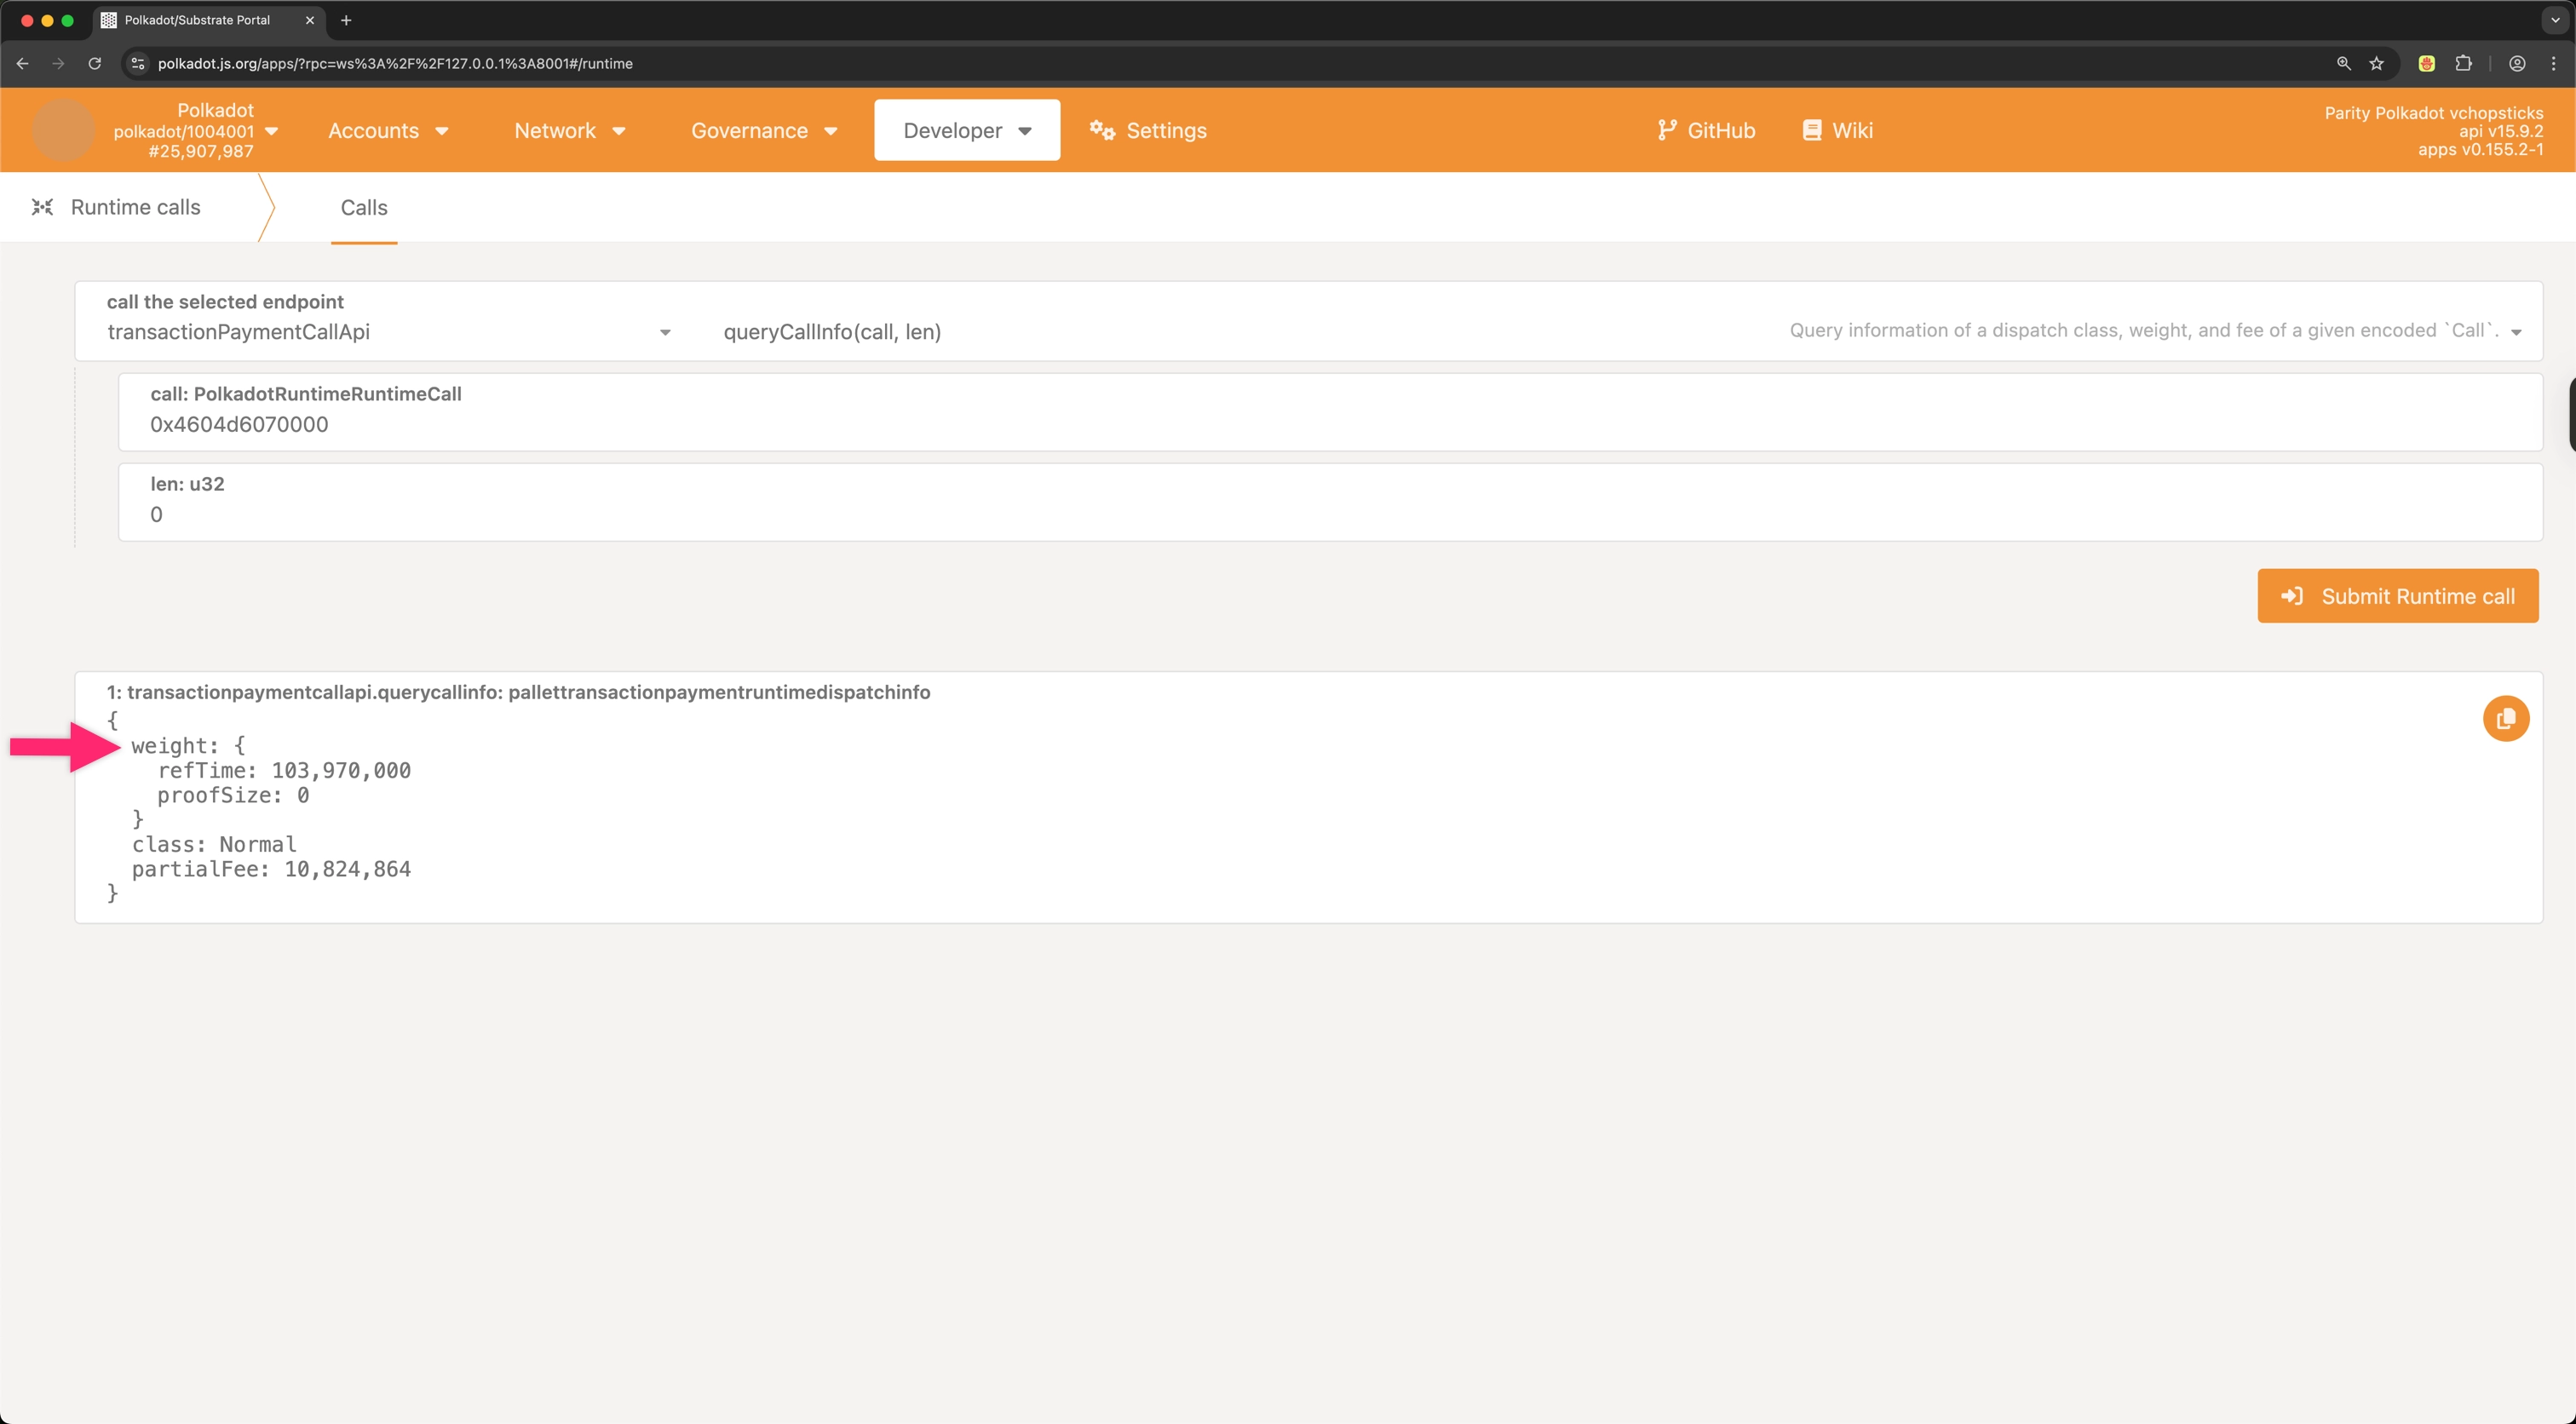Image resolution: width=2576 pixels, height=1424 pixels.
Task: Open the Chrome profile avatar icon
Action: [2517, 63]
